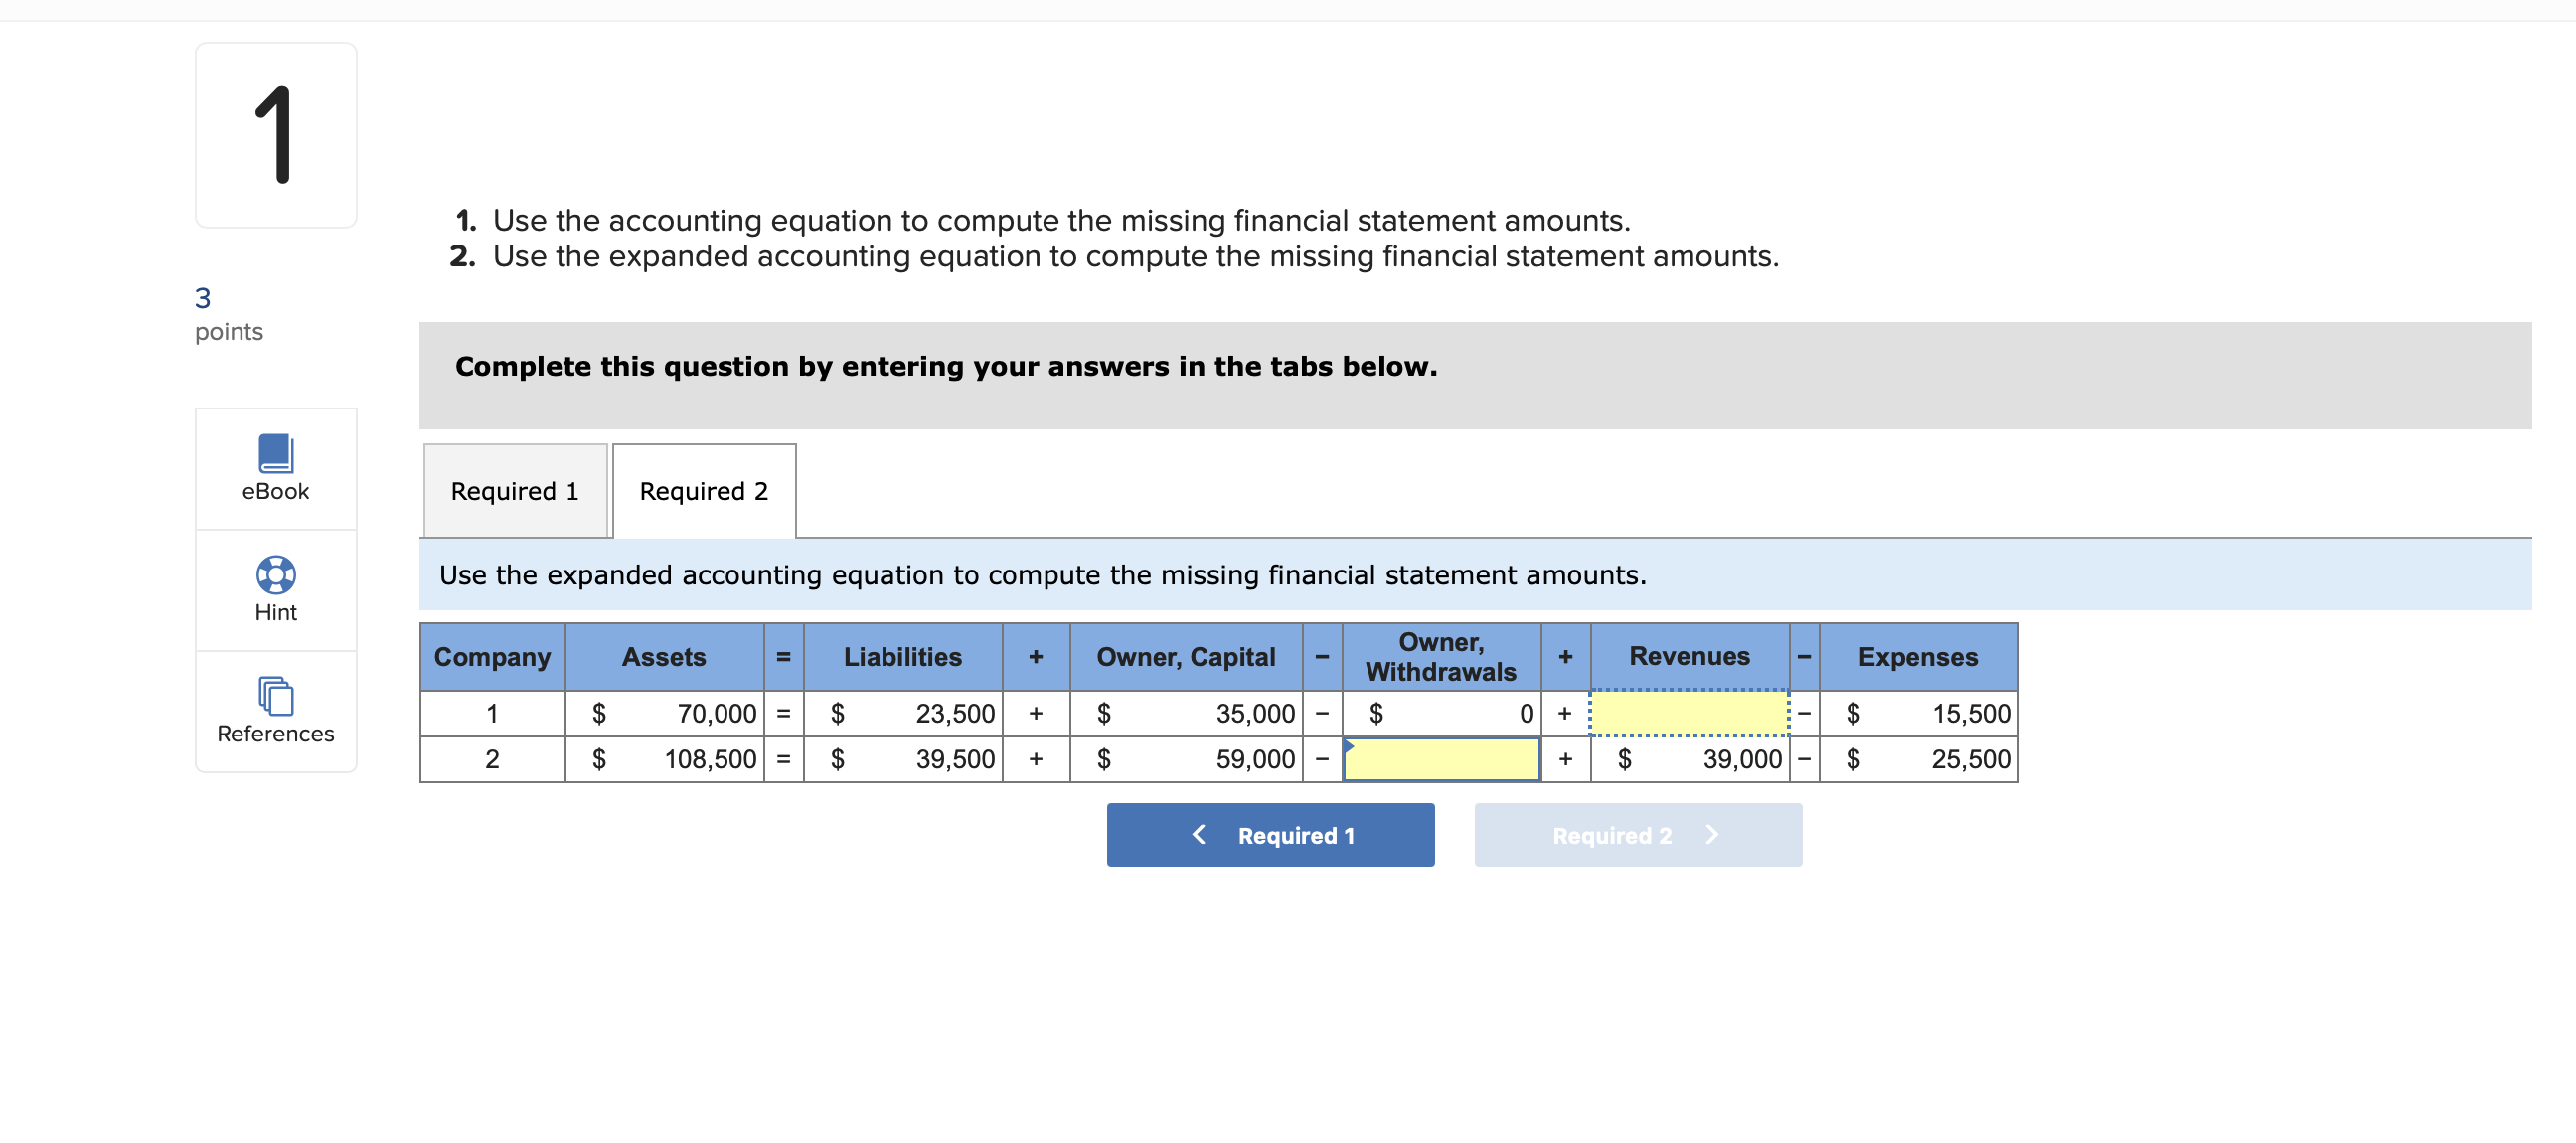
Task: Click the 3 points label
Action: click(x=227, y=313)
